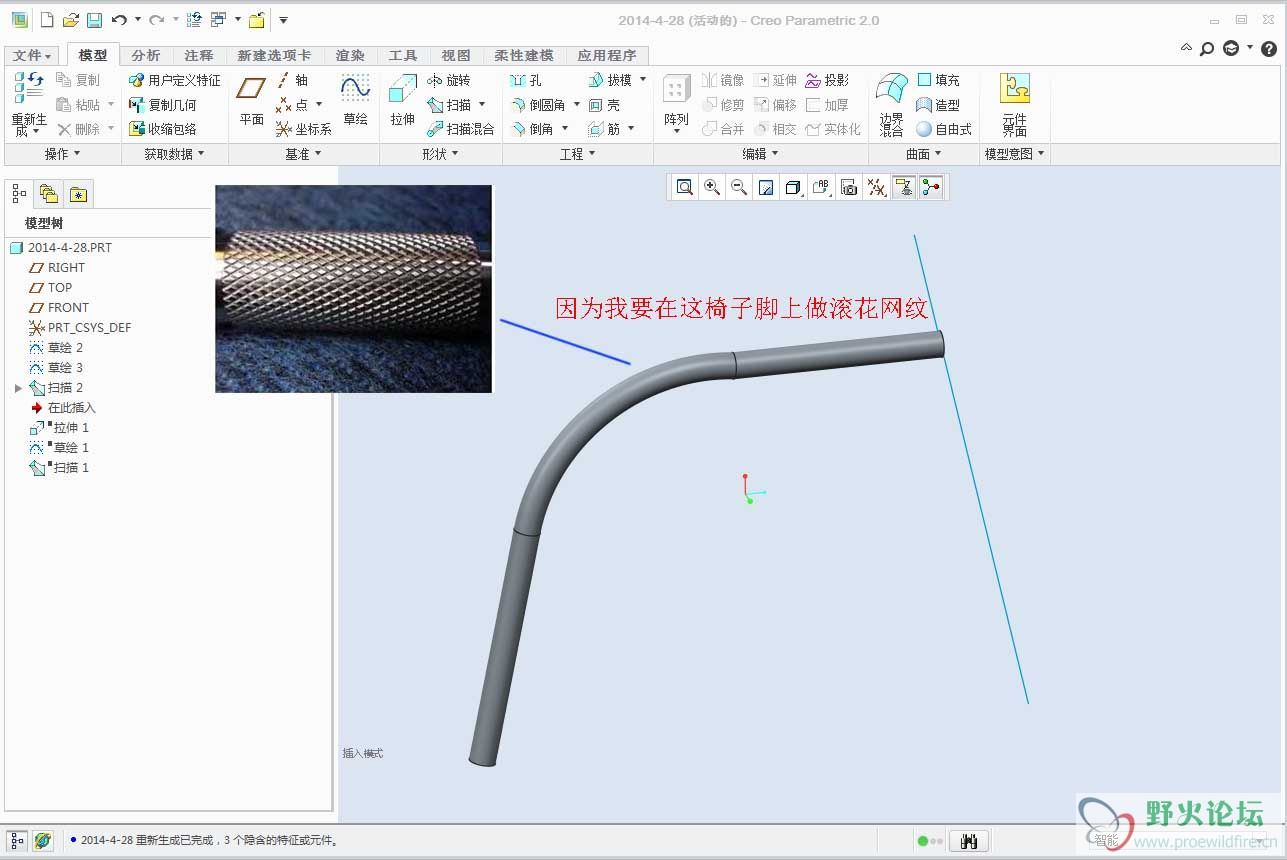Open the 文件 menu

point(33,56)
